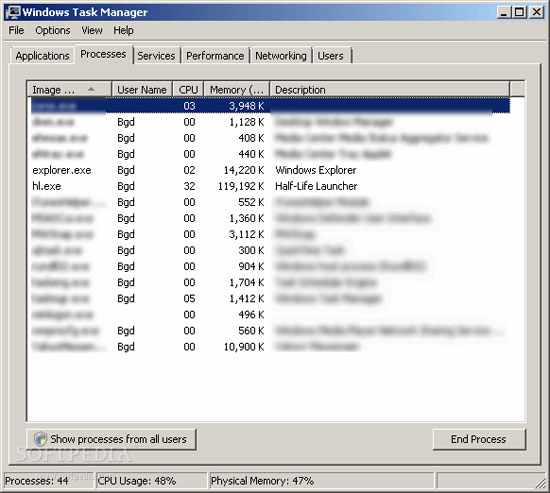This screenshot has width=550, height=493.
Task: Go to the Networking tab
Action: coord(281,56)
